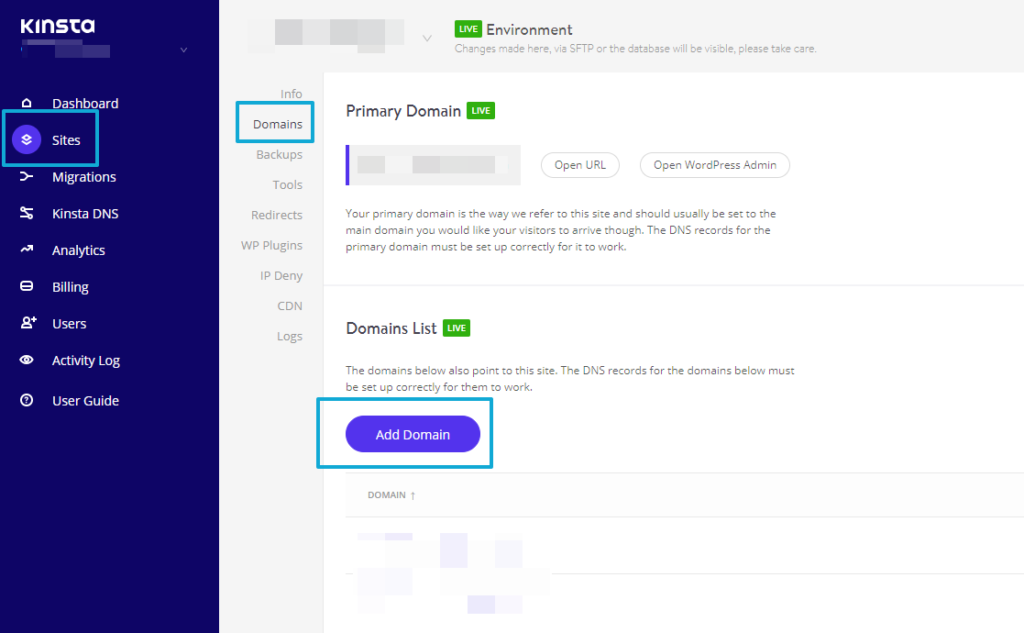Open WordPress Admin for the primary domain

pos(714,165)
